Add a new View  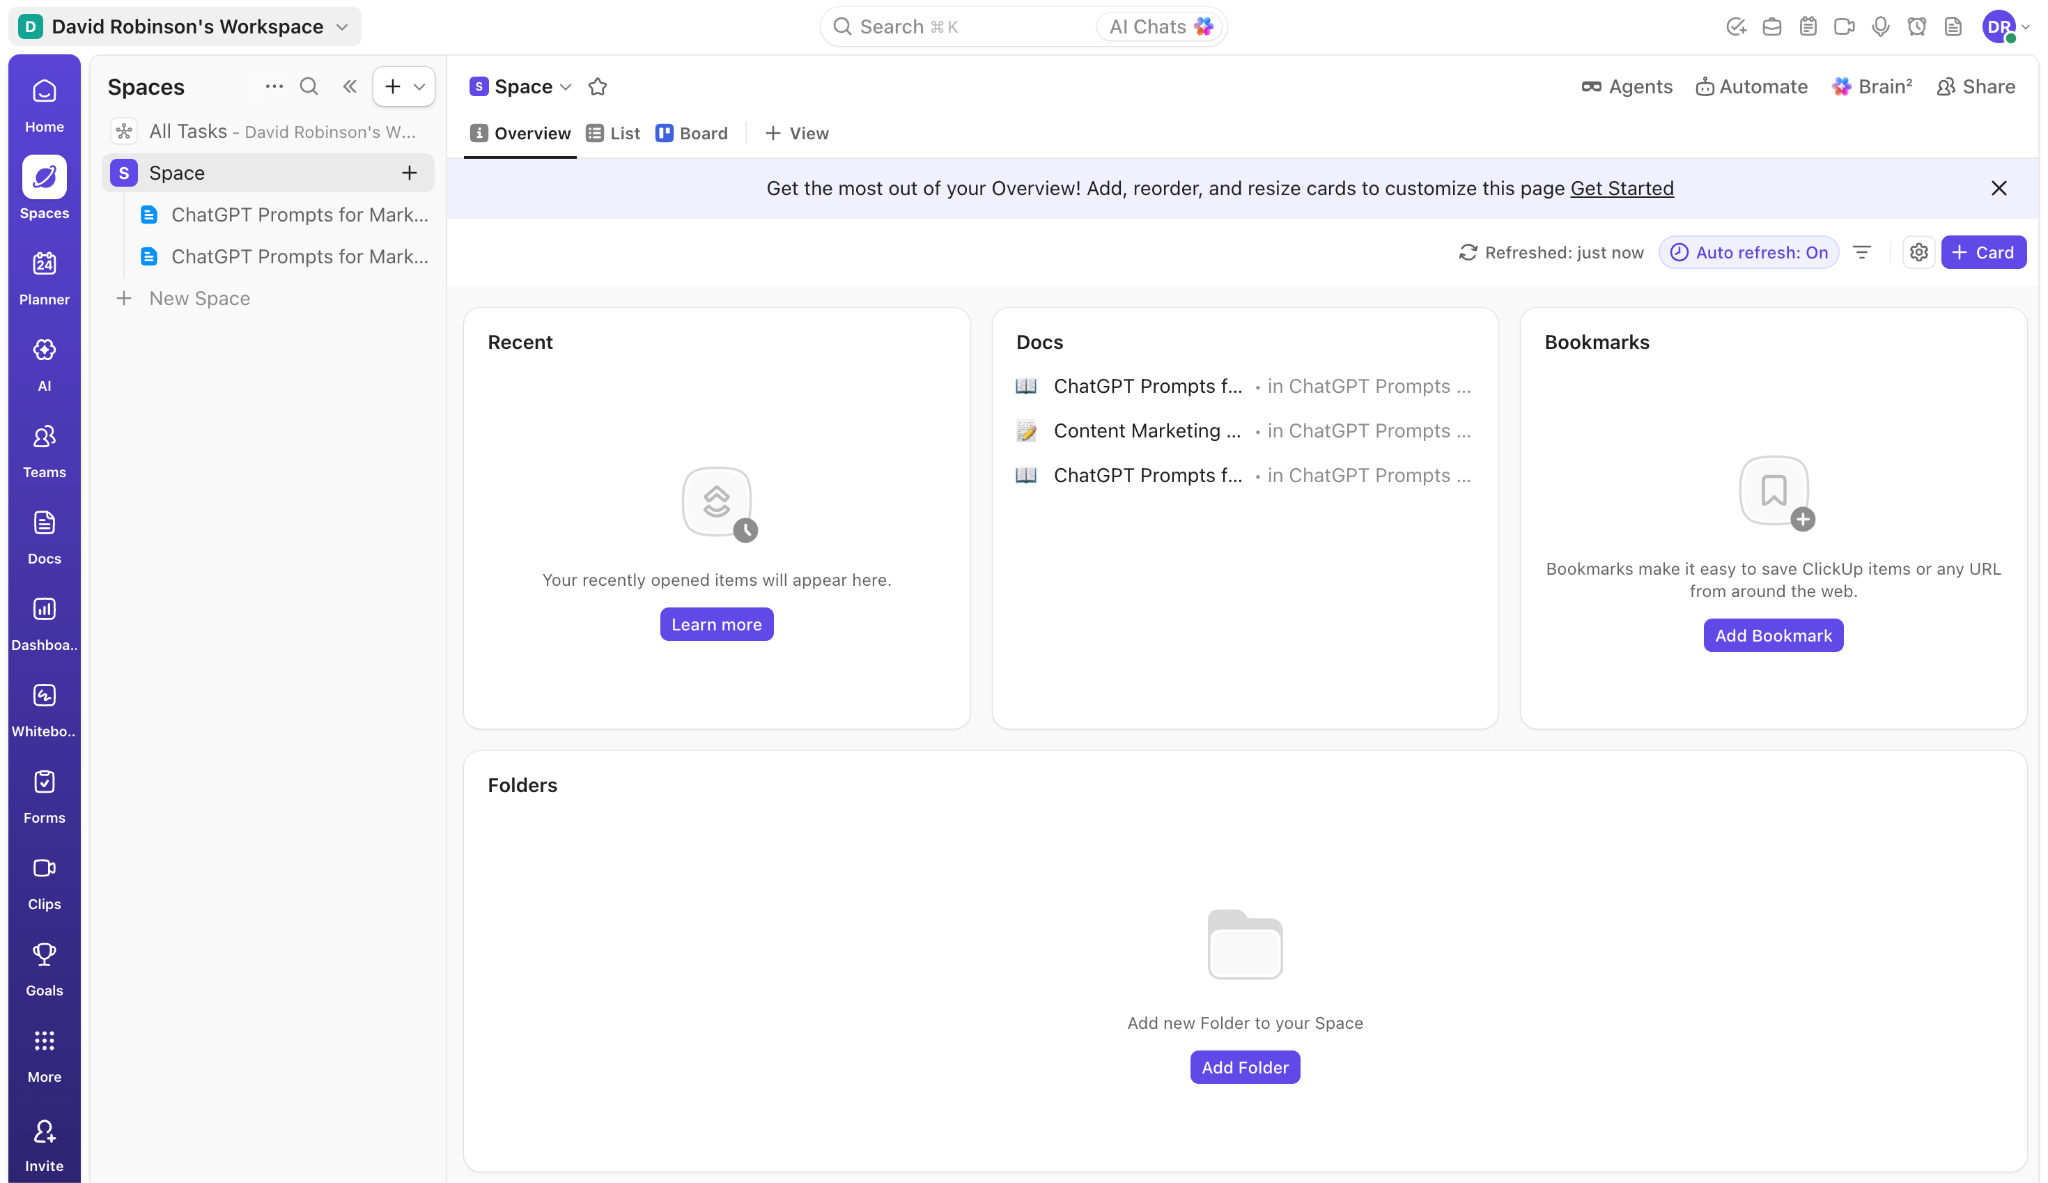pyautogui.click(x=797, y=133)
